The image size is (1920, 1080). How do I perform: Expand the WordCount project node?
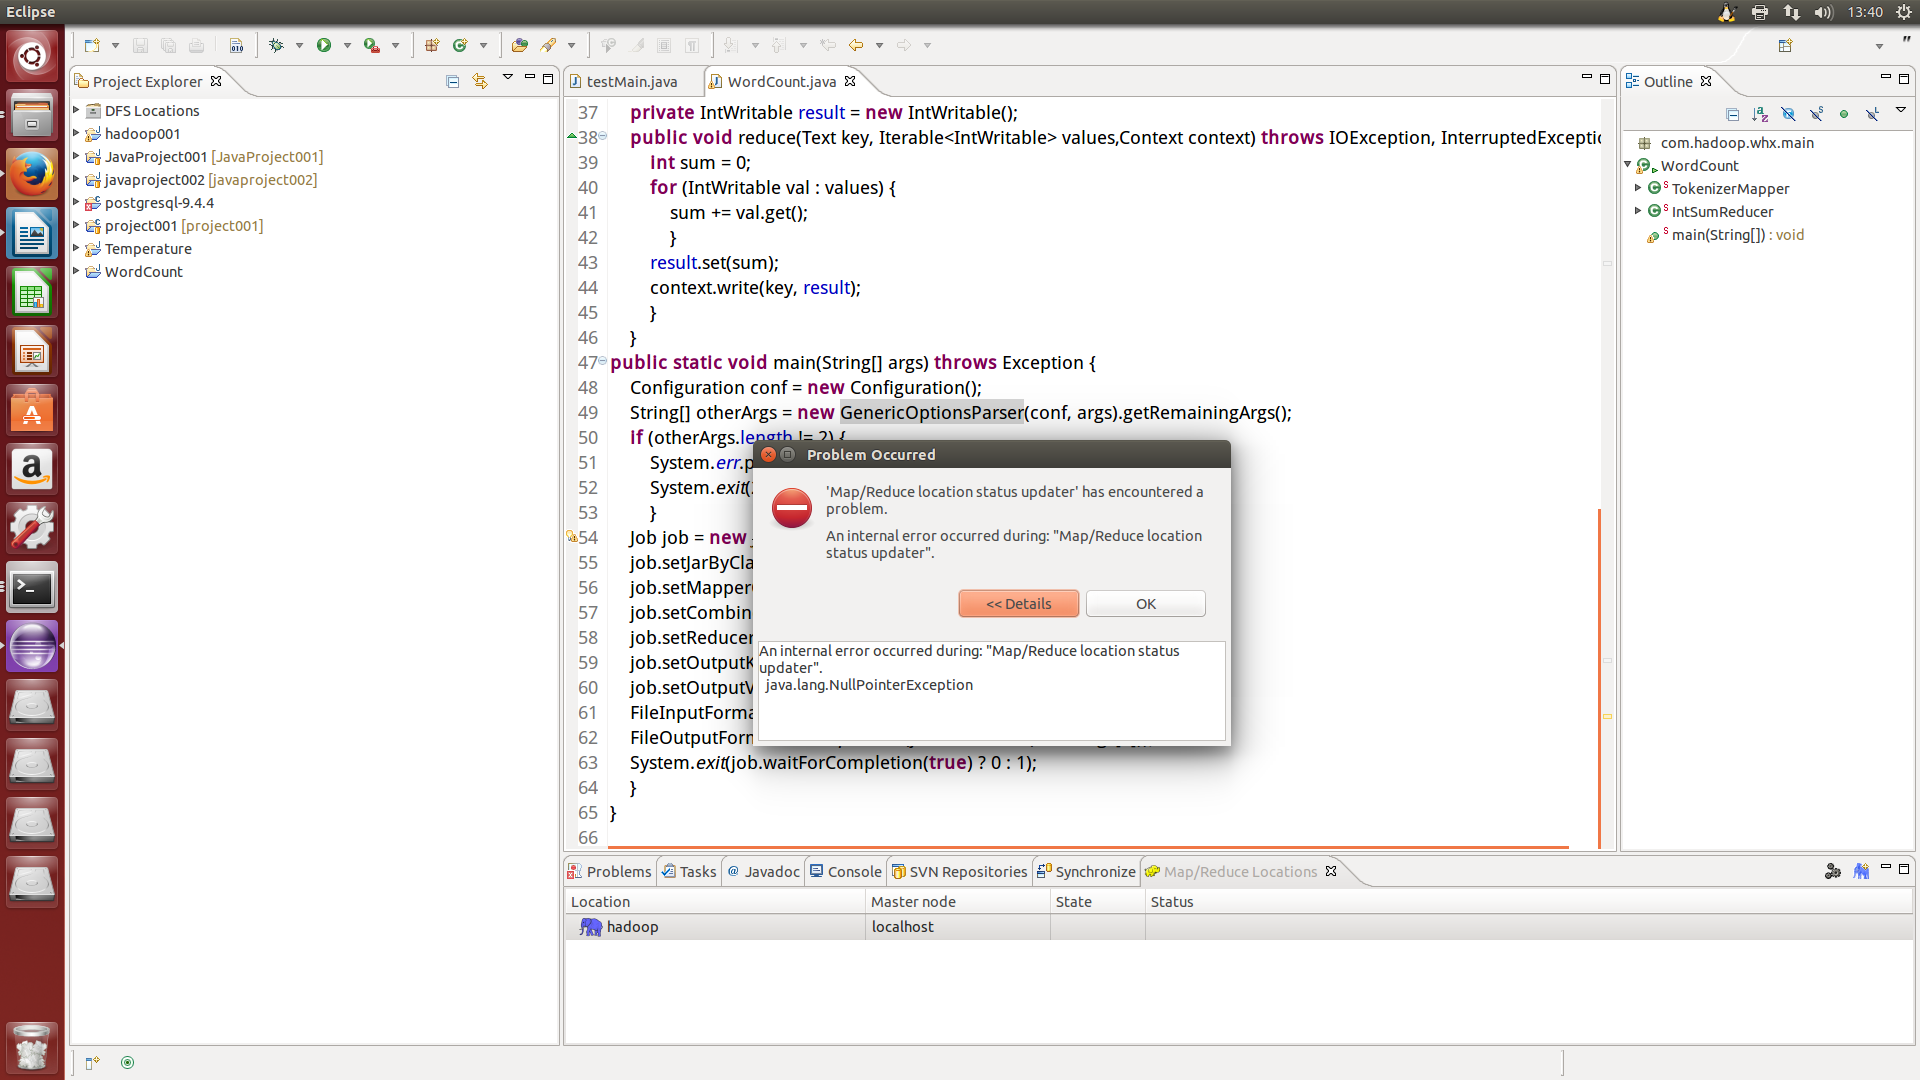click(x=76, y=271)
